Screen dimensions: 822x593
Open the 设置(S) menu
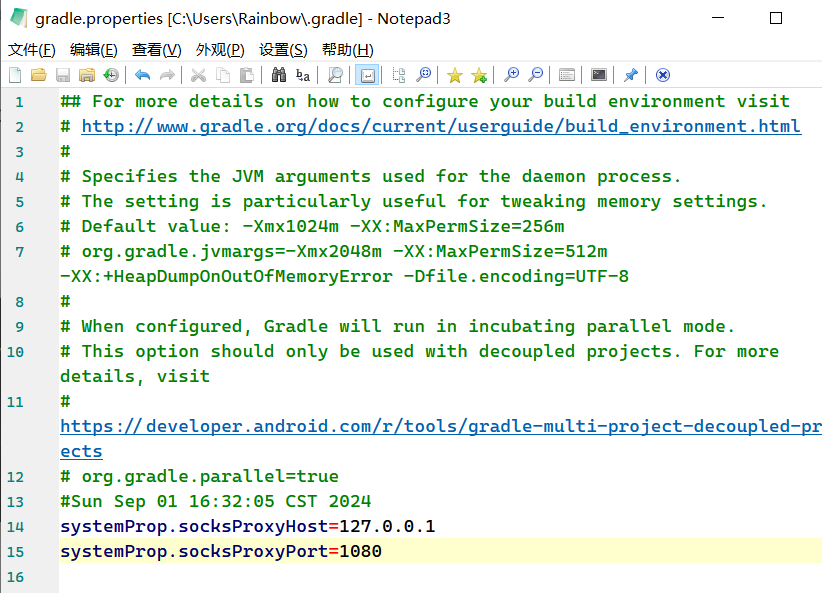[x=283, y=50]
